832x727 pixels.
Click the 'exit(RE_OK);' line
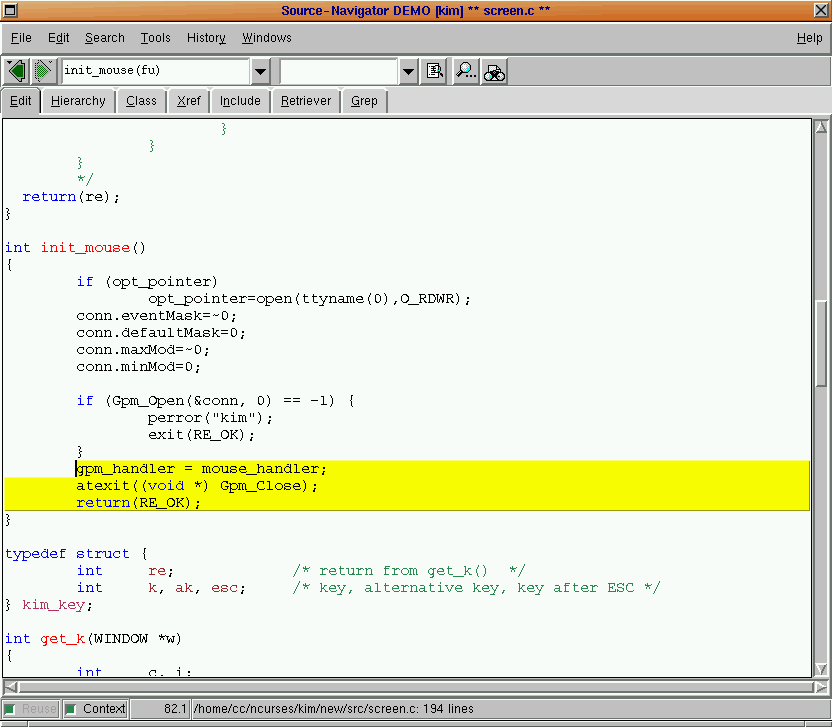[x=201, y=435]
